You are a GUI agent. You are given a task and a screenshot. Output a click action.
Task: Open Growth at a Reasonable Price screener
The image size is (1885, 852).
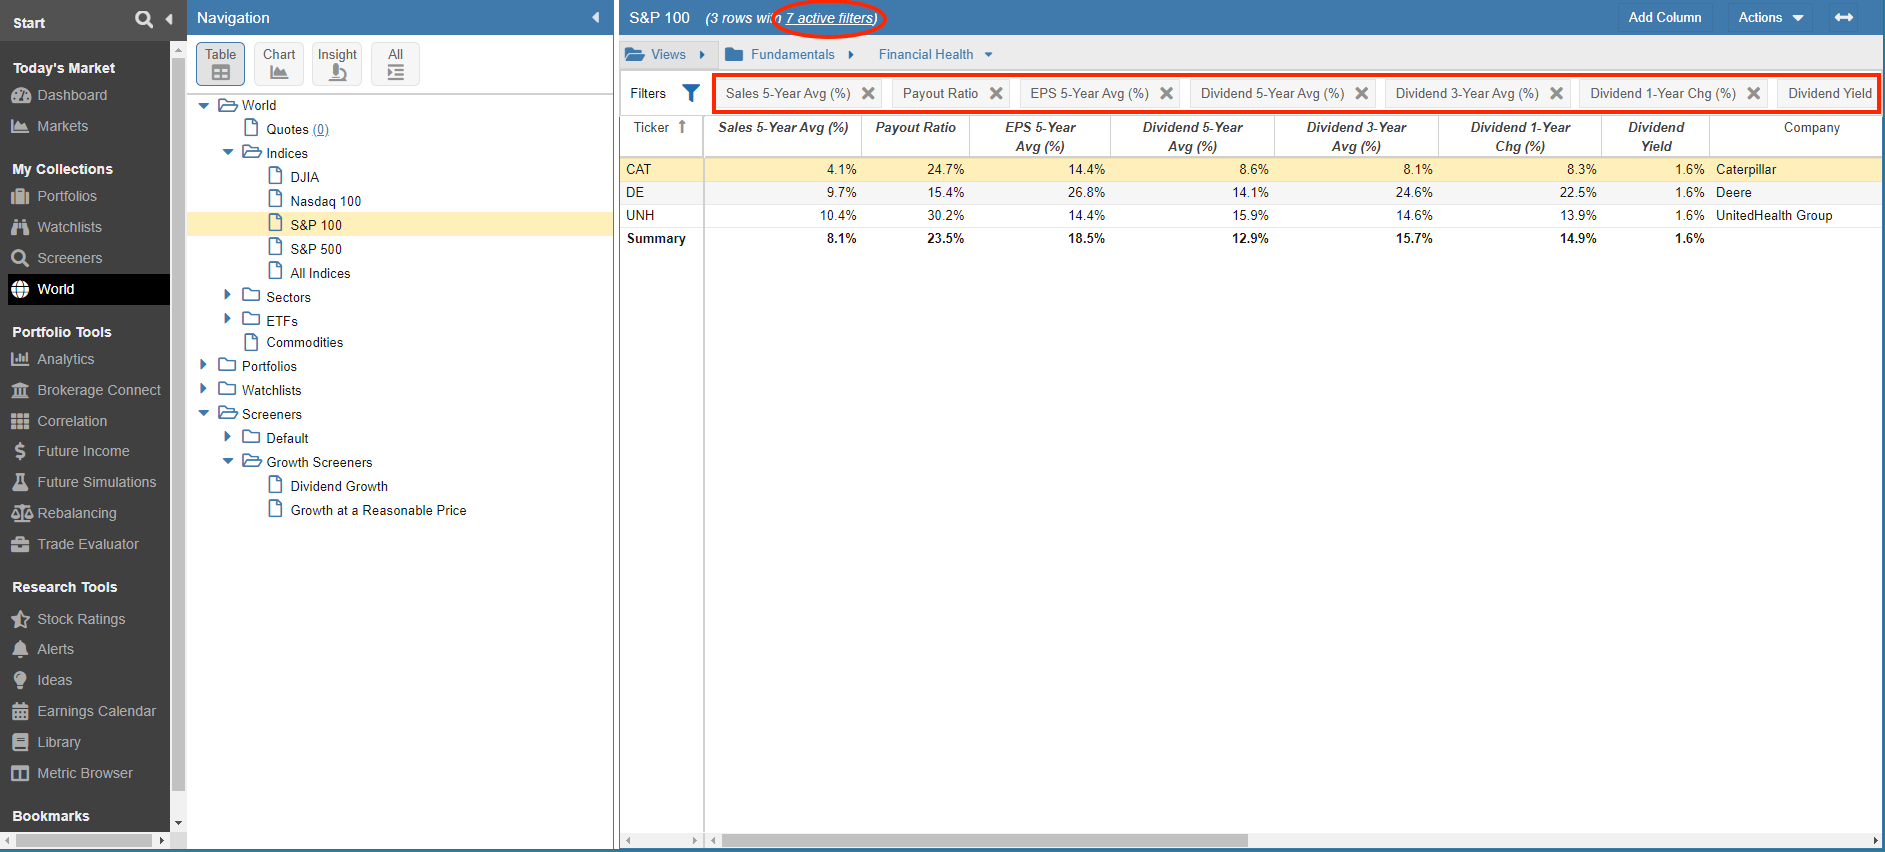(x=378, y=510)
